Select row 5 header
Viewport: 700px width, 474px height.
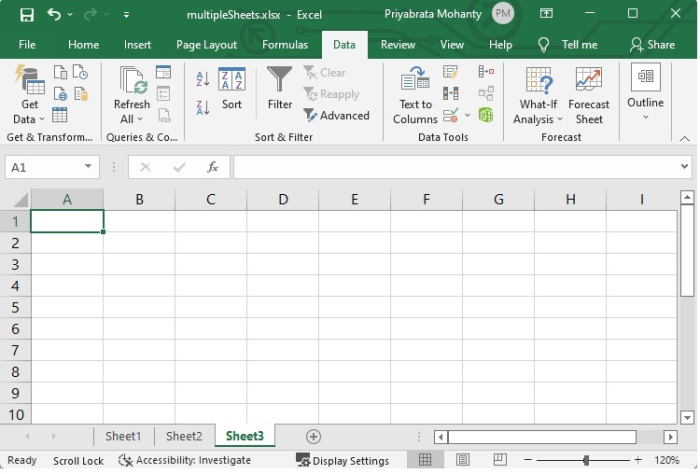(15, 308)
